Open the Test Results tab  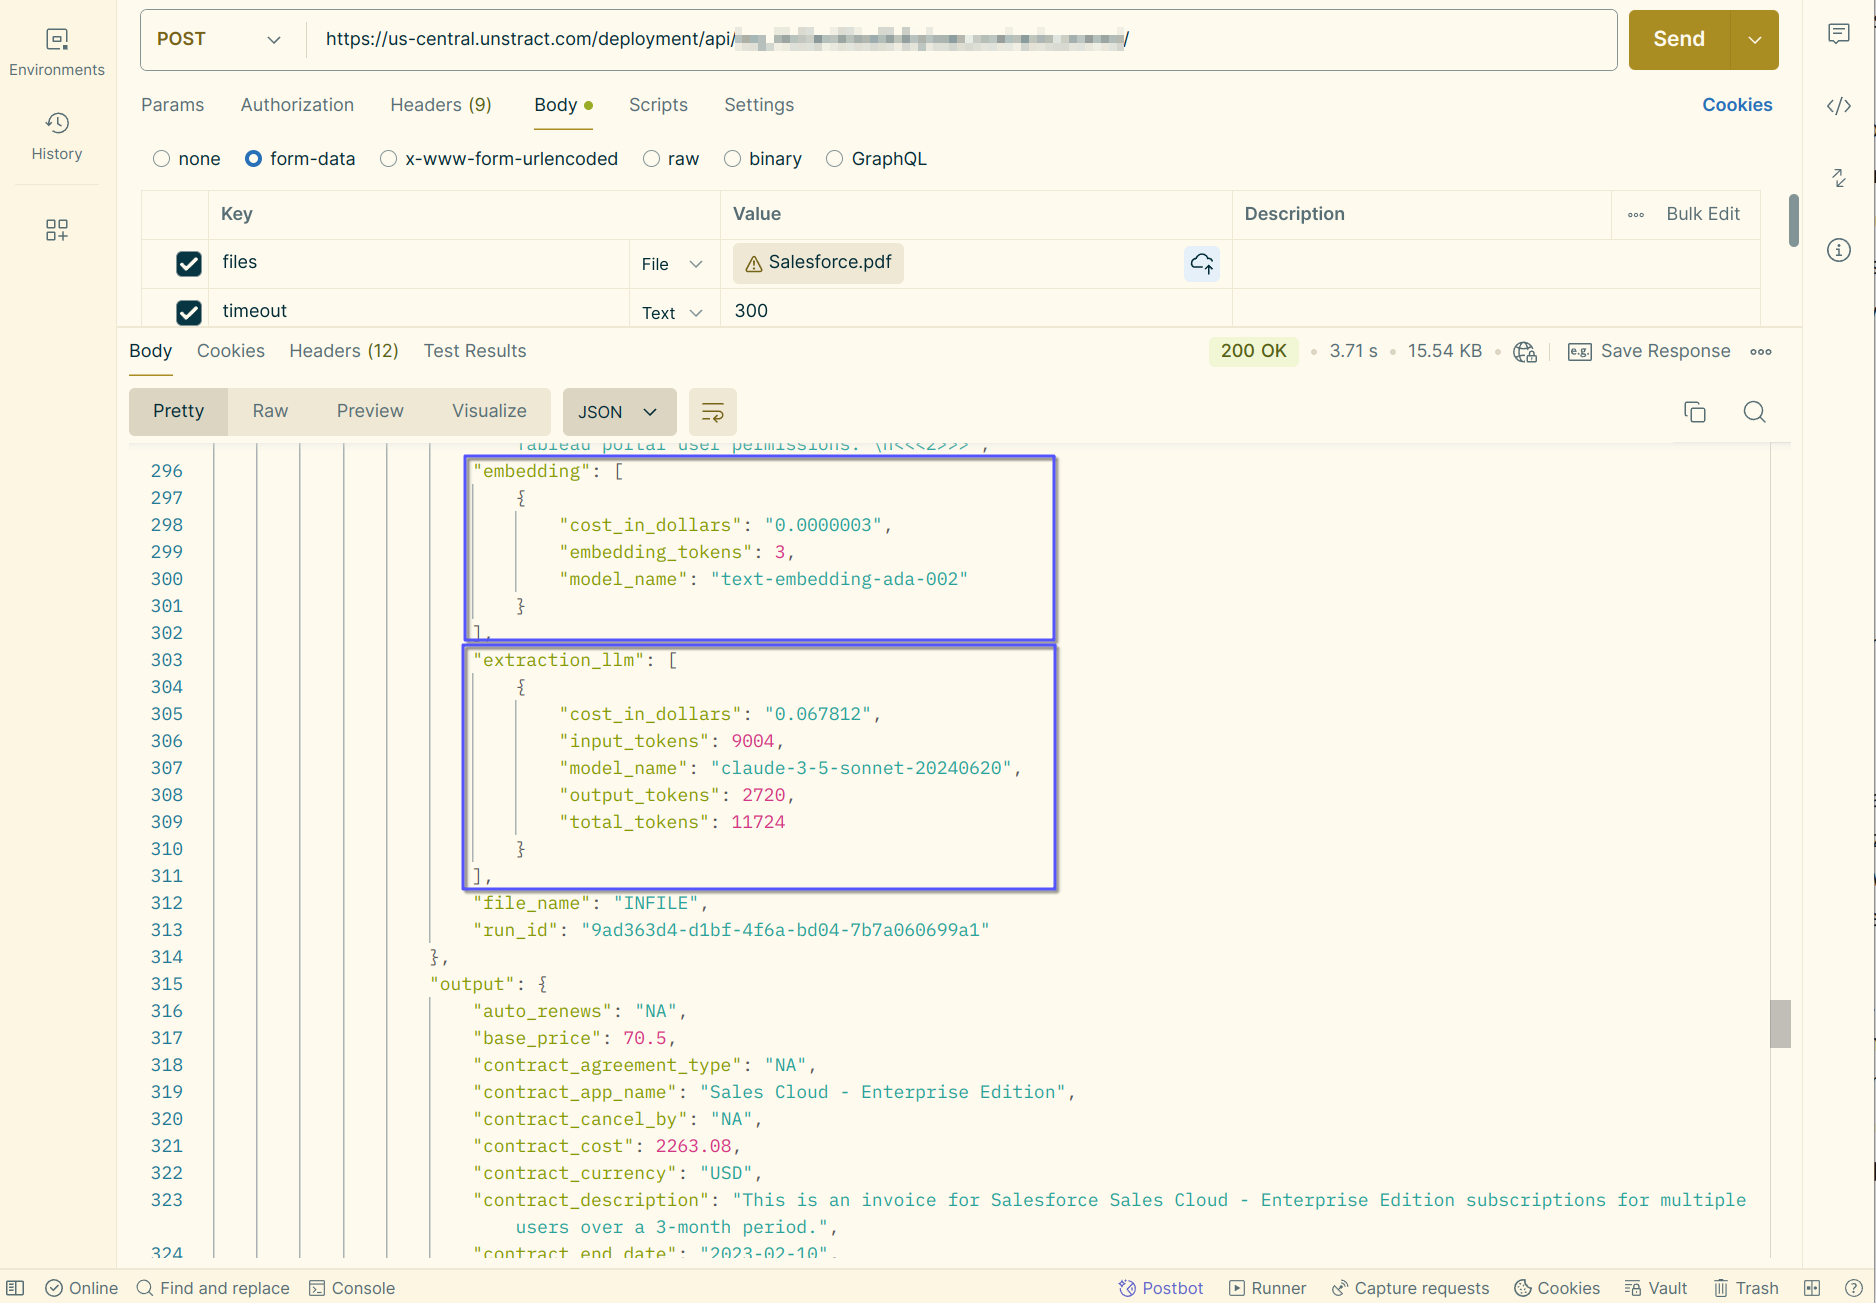coord(475,351)
